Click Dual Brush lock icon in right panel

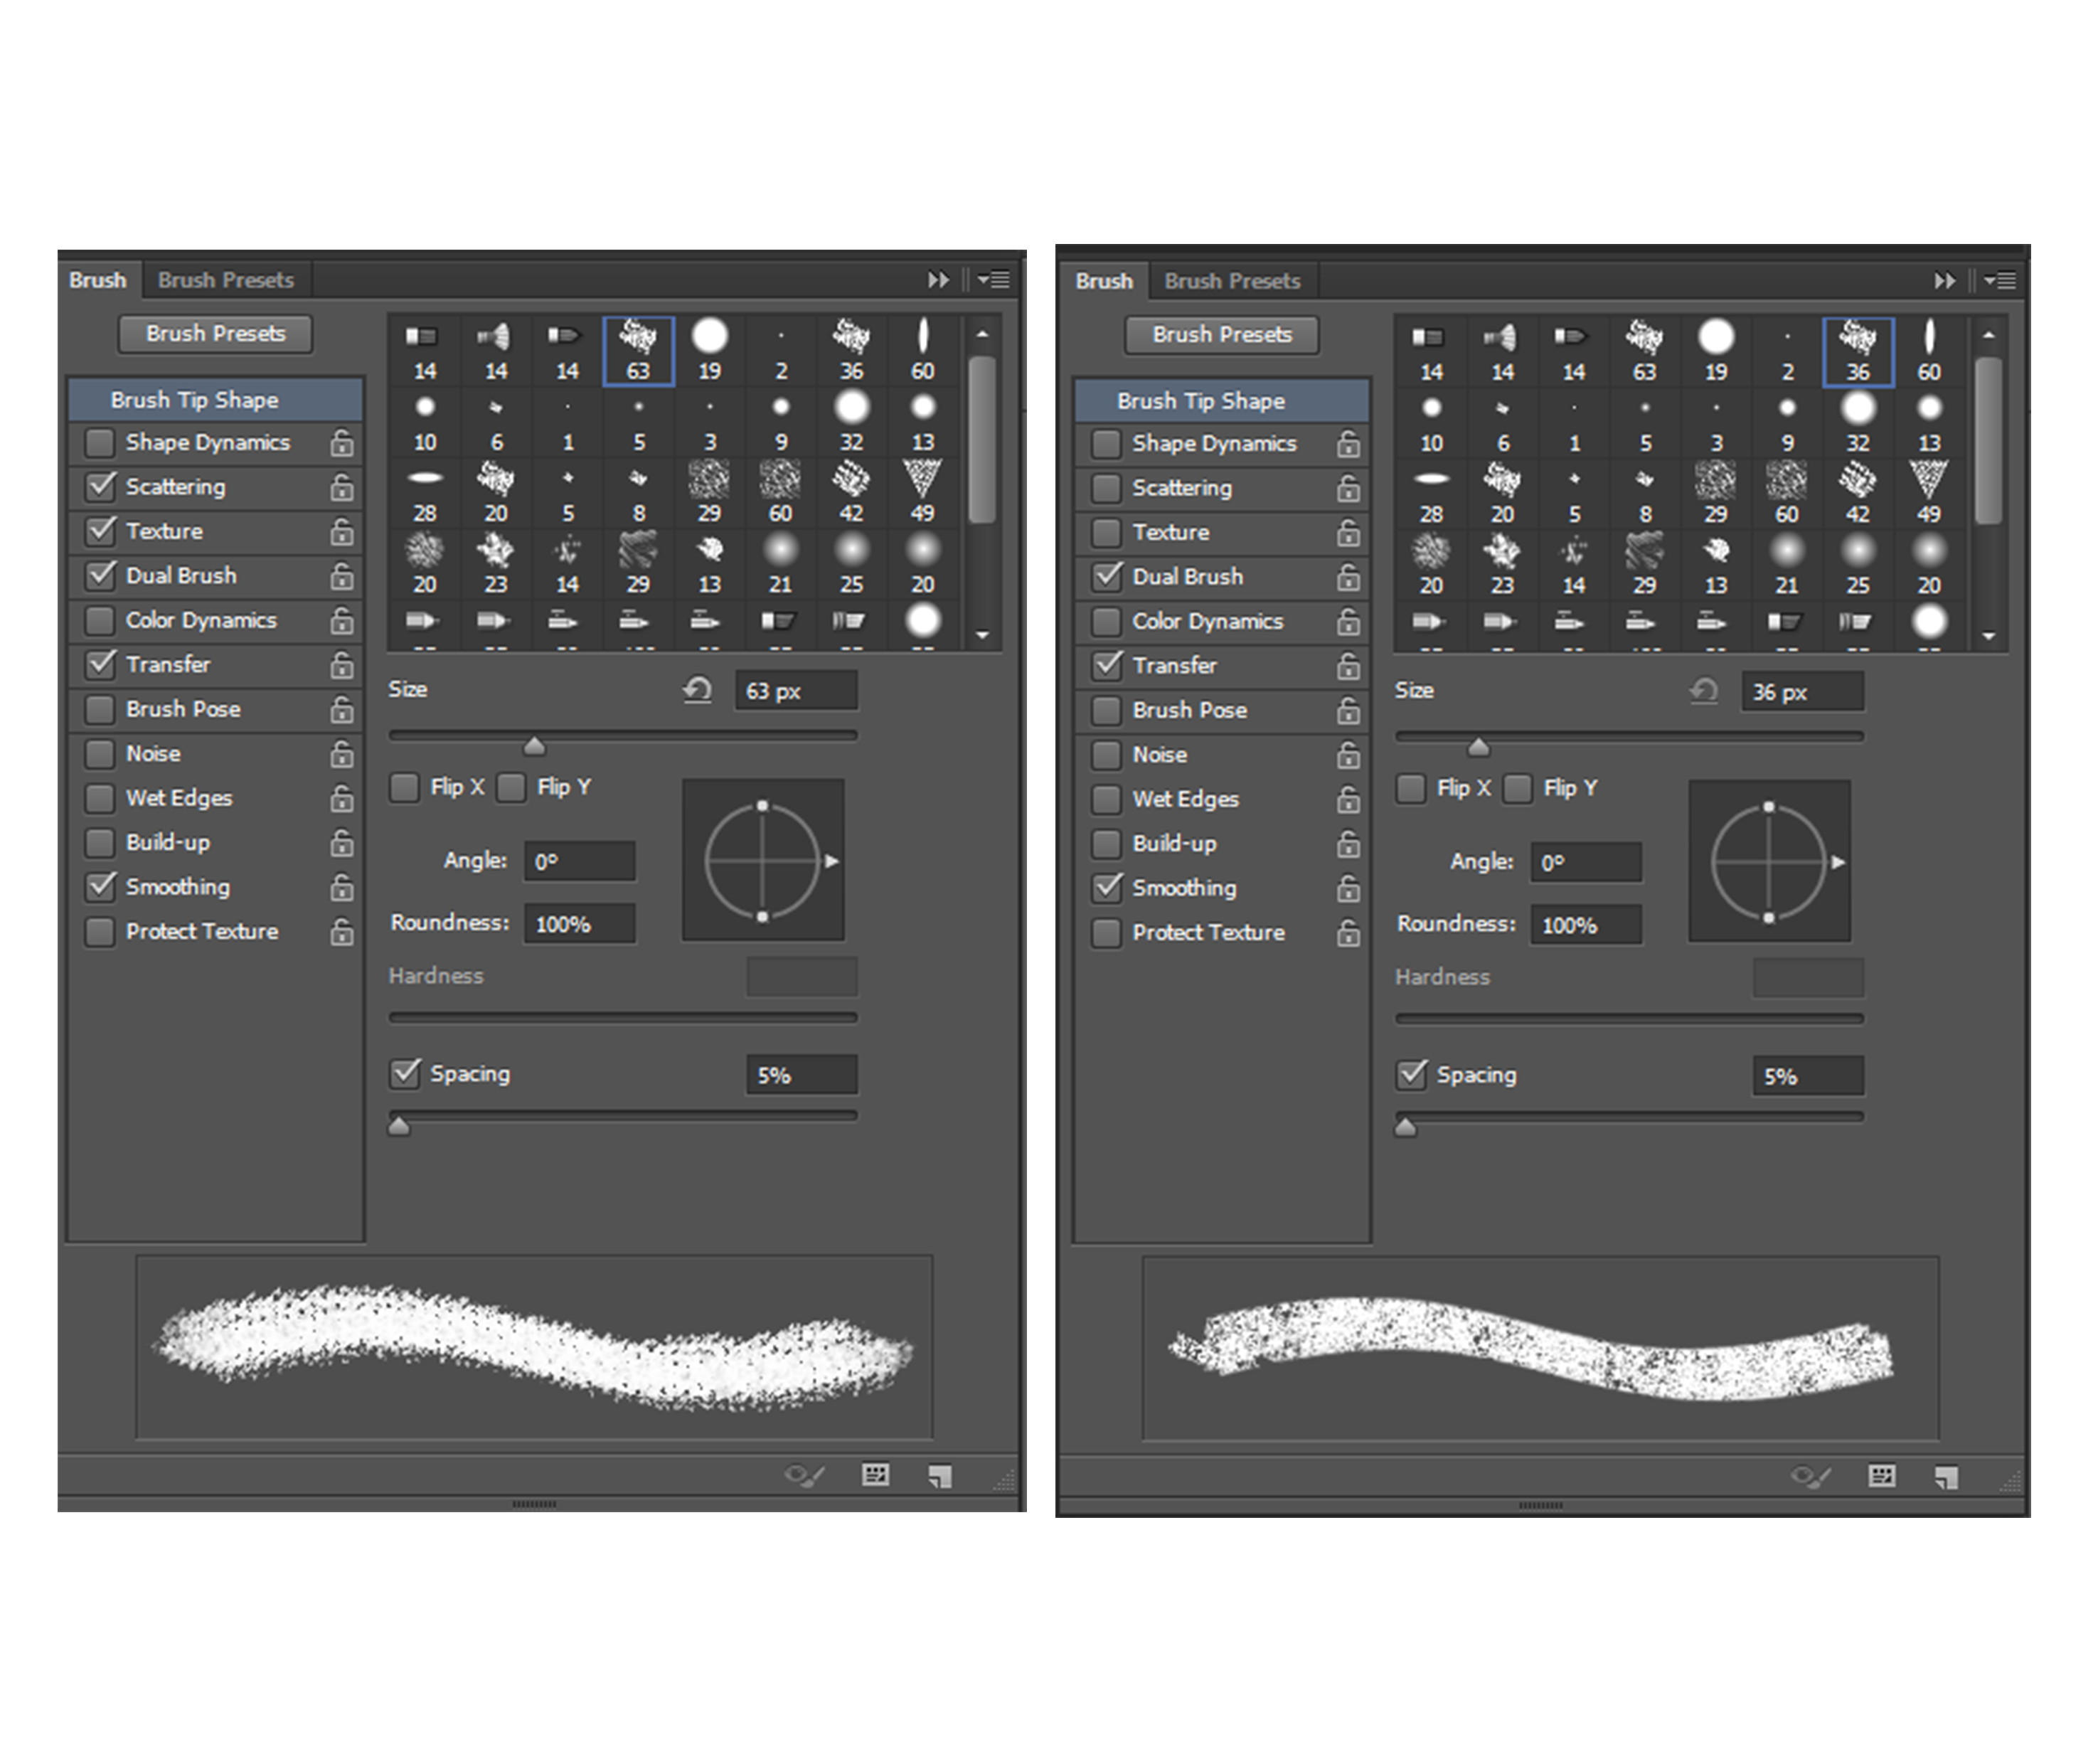coord(1348,577)
